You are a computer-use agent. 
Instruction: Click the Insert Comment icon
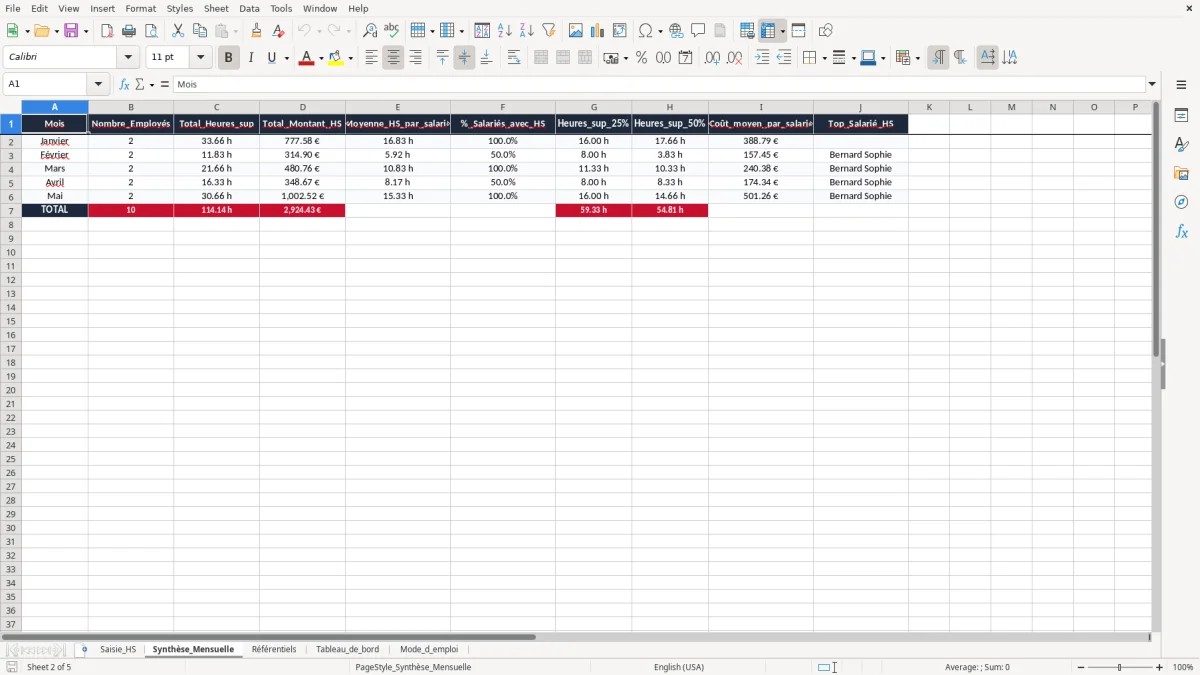pos(698,31)
